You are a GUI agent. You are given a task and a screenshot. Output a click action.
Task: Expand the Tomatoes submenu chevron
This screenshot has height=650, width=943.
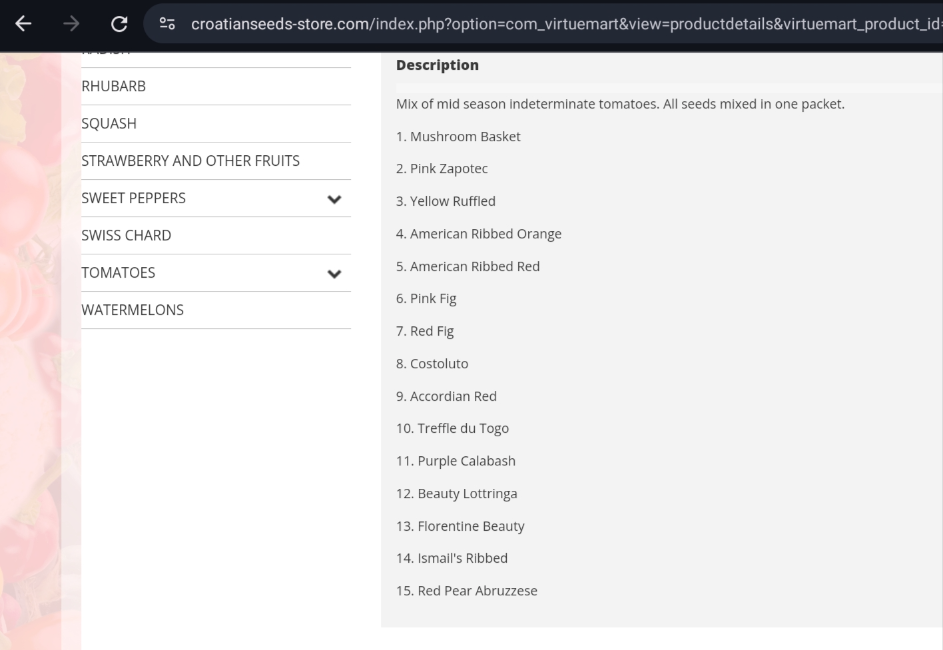point(334,273)
